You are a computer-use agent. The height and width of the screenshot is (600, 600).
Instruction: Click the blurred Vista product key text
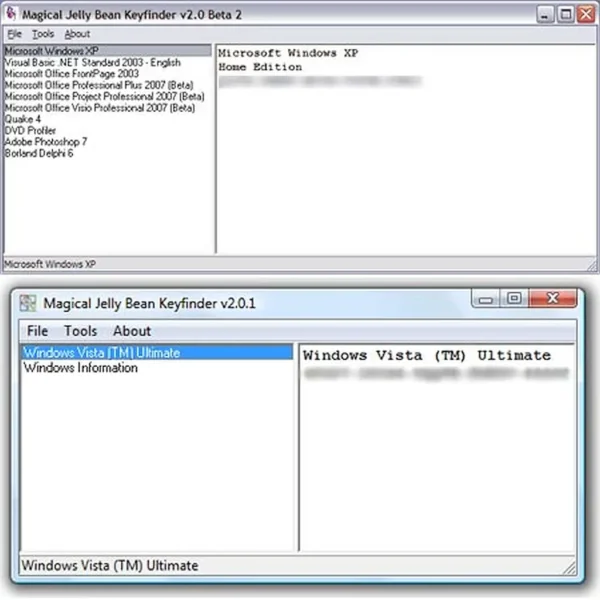tap(437, 372)
